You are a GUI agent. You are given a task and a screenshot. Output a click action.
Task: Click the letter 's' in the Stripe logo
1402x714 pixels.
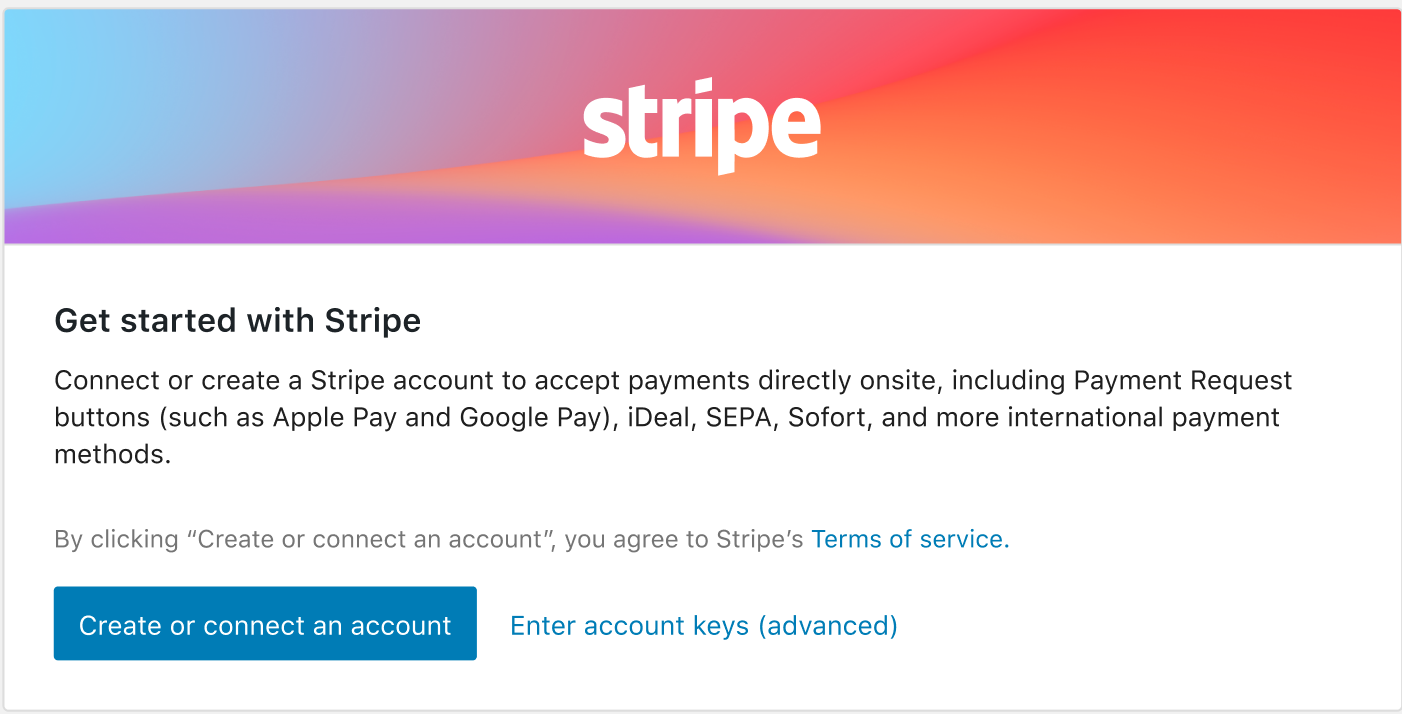tap(606, 125)
